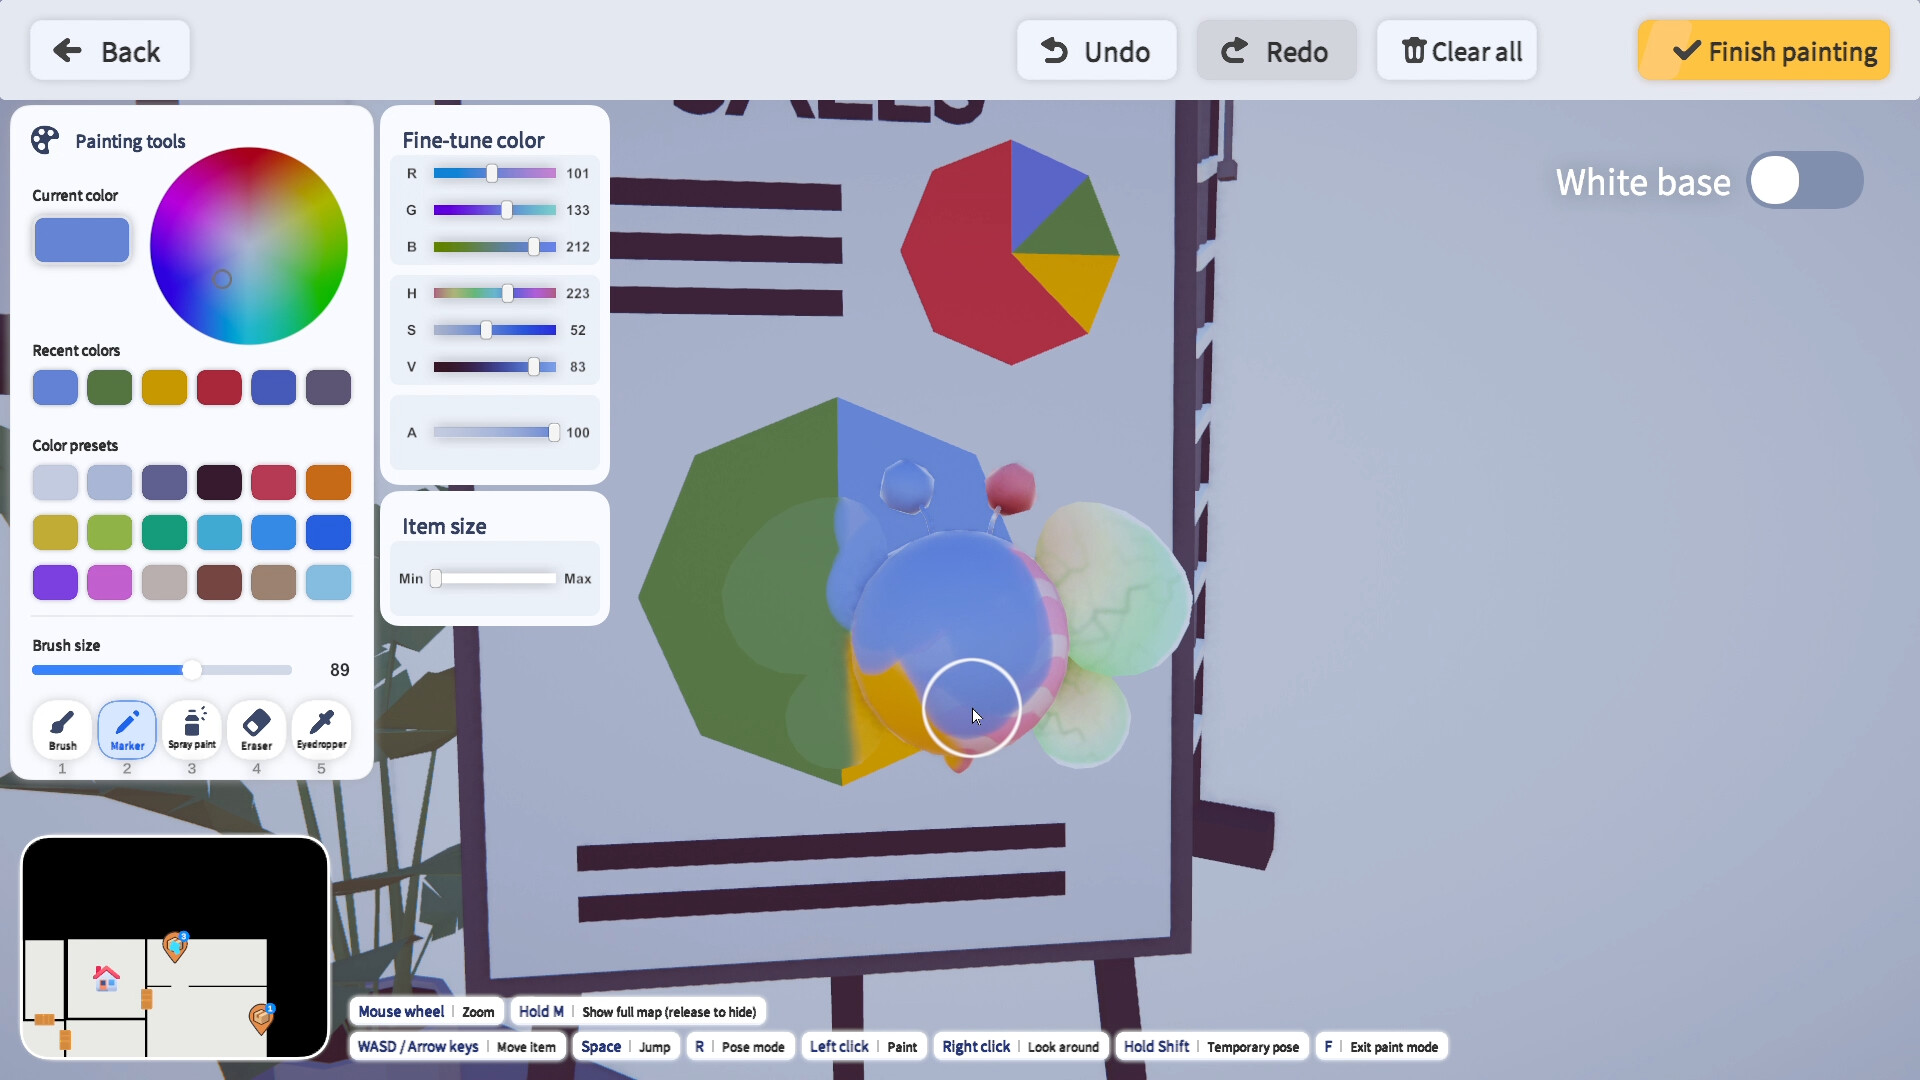Select the orange color preset
Viewport: 1920px width, 1080px height.
328,483
